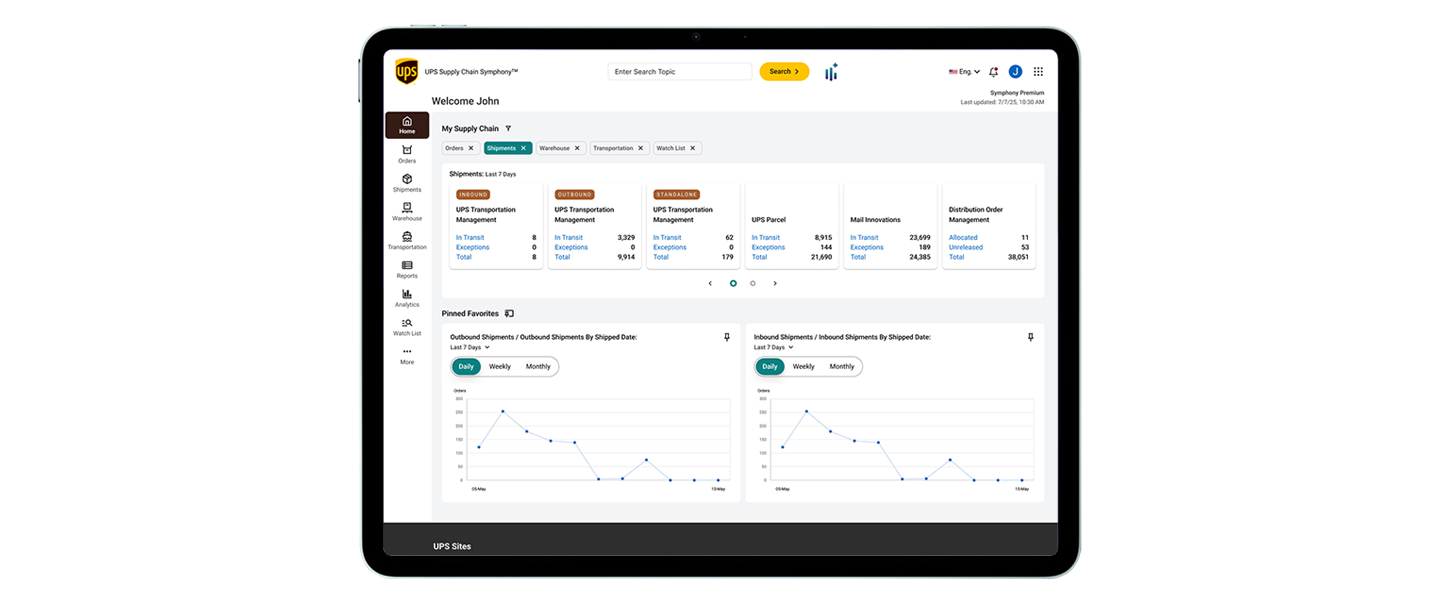Click the Symphony Premium label
The image size is (1440, 600).
tap(1017, 93)
